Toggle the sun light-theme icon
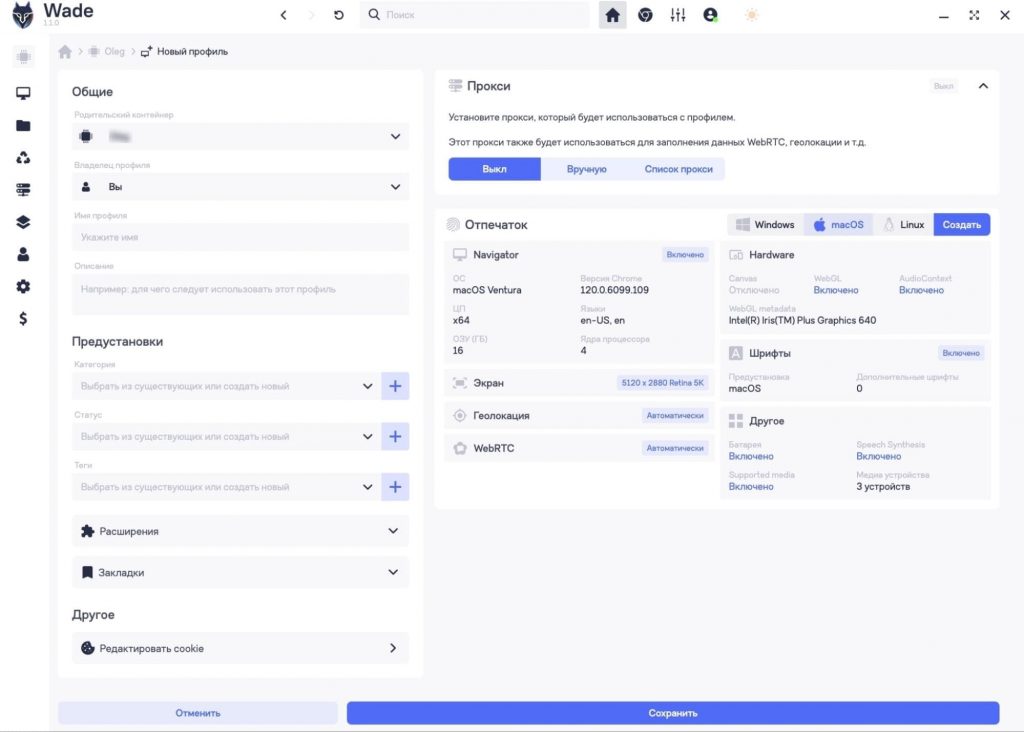The width and height of the screenshot is (1024, 732). [x=752, y=15]
